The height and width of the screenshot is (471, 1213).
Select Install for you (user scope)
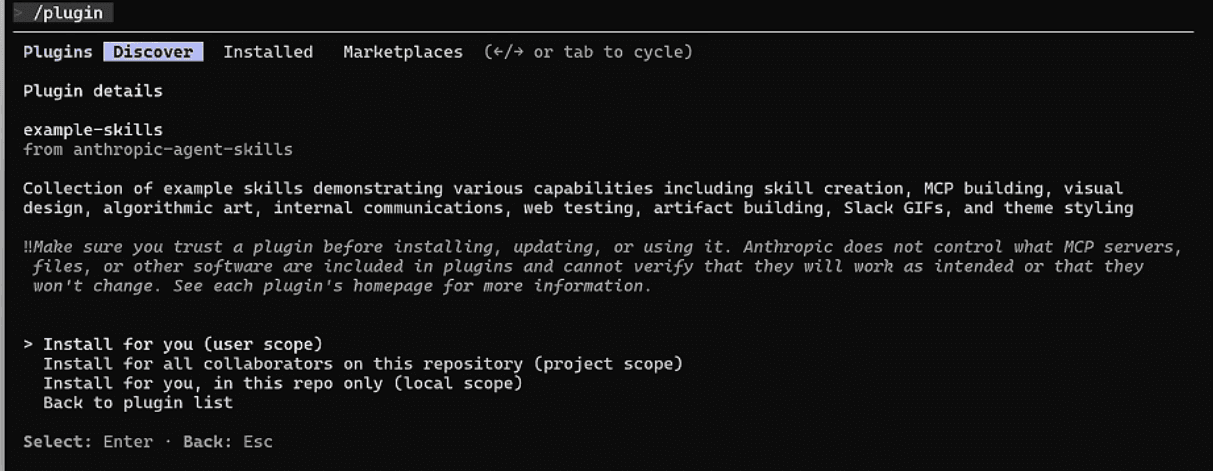point(183,344)
